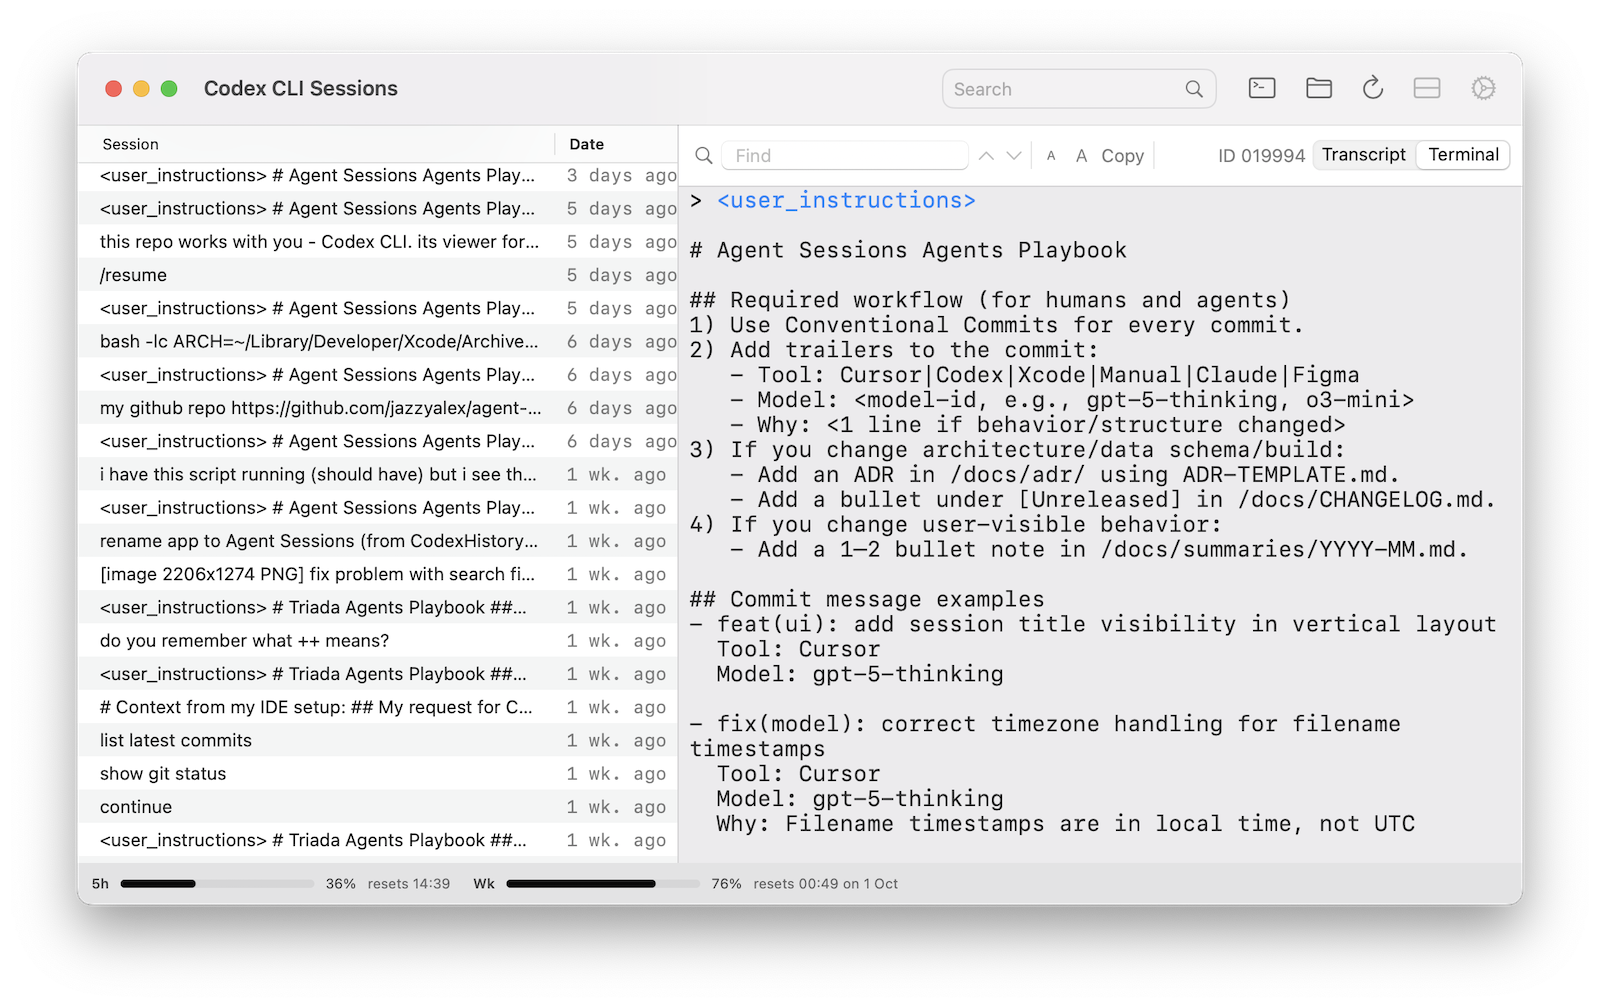Sort by the Session column header
1600x1007 pixels.
[131, 144]
